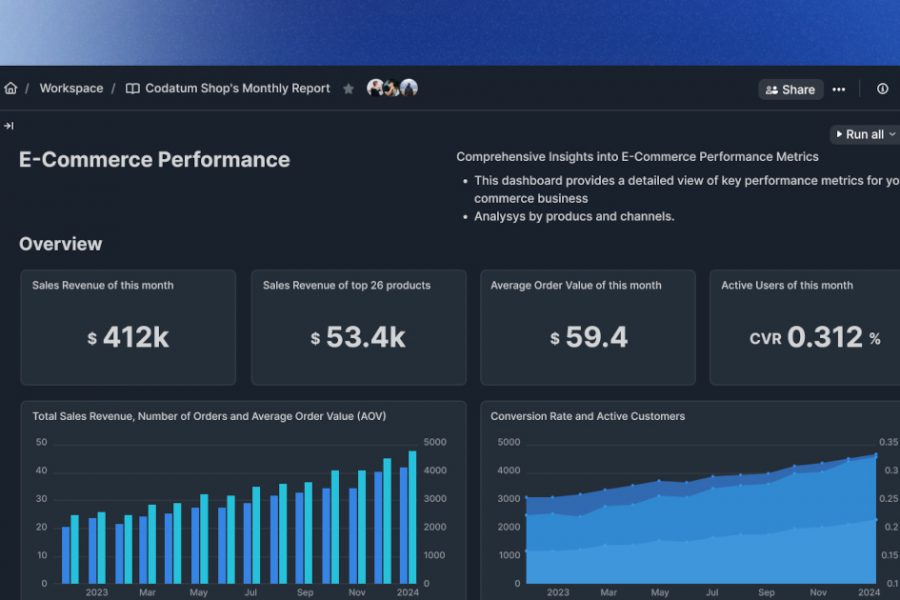900x600 pixels.
Task: Click the E-Commerce Performance heading
Action: [154, 160]
